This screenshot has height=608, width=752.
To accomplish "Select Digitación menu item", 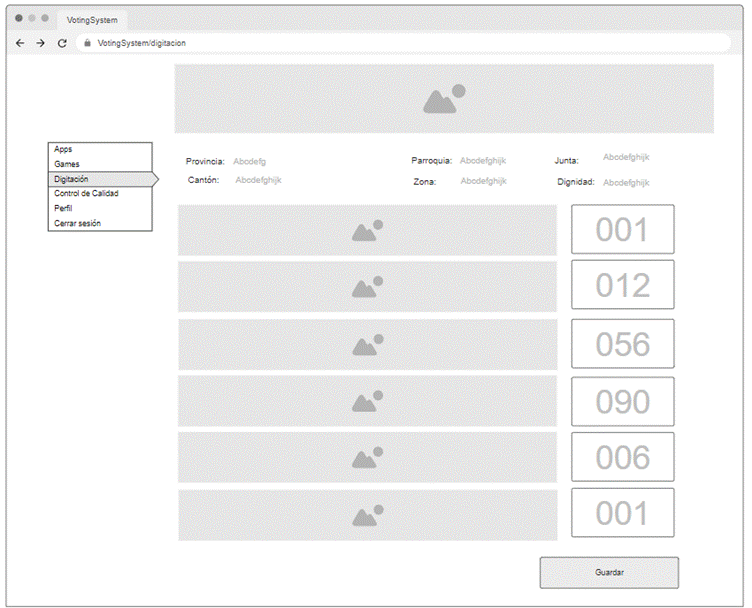I will (72, 179).
